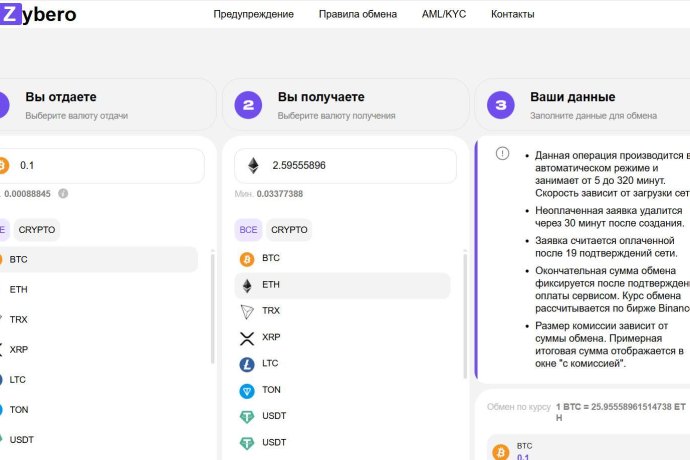Select the TON label in receive list
Image resolution: width=690 pixels, height=460 pixels.
[x=271, y=390]
